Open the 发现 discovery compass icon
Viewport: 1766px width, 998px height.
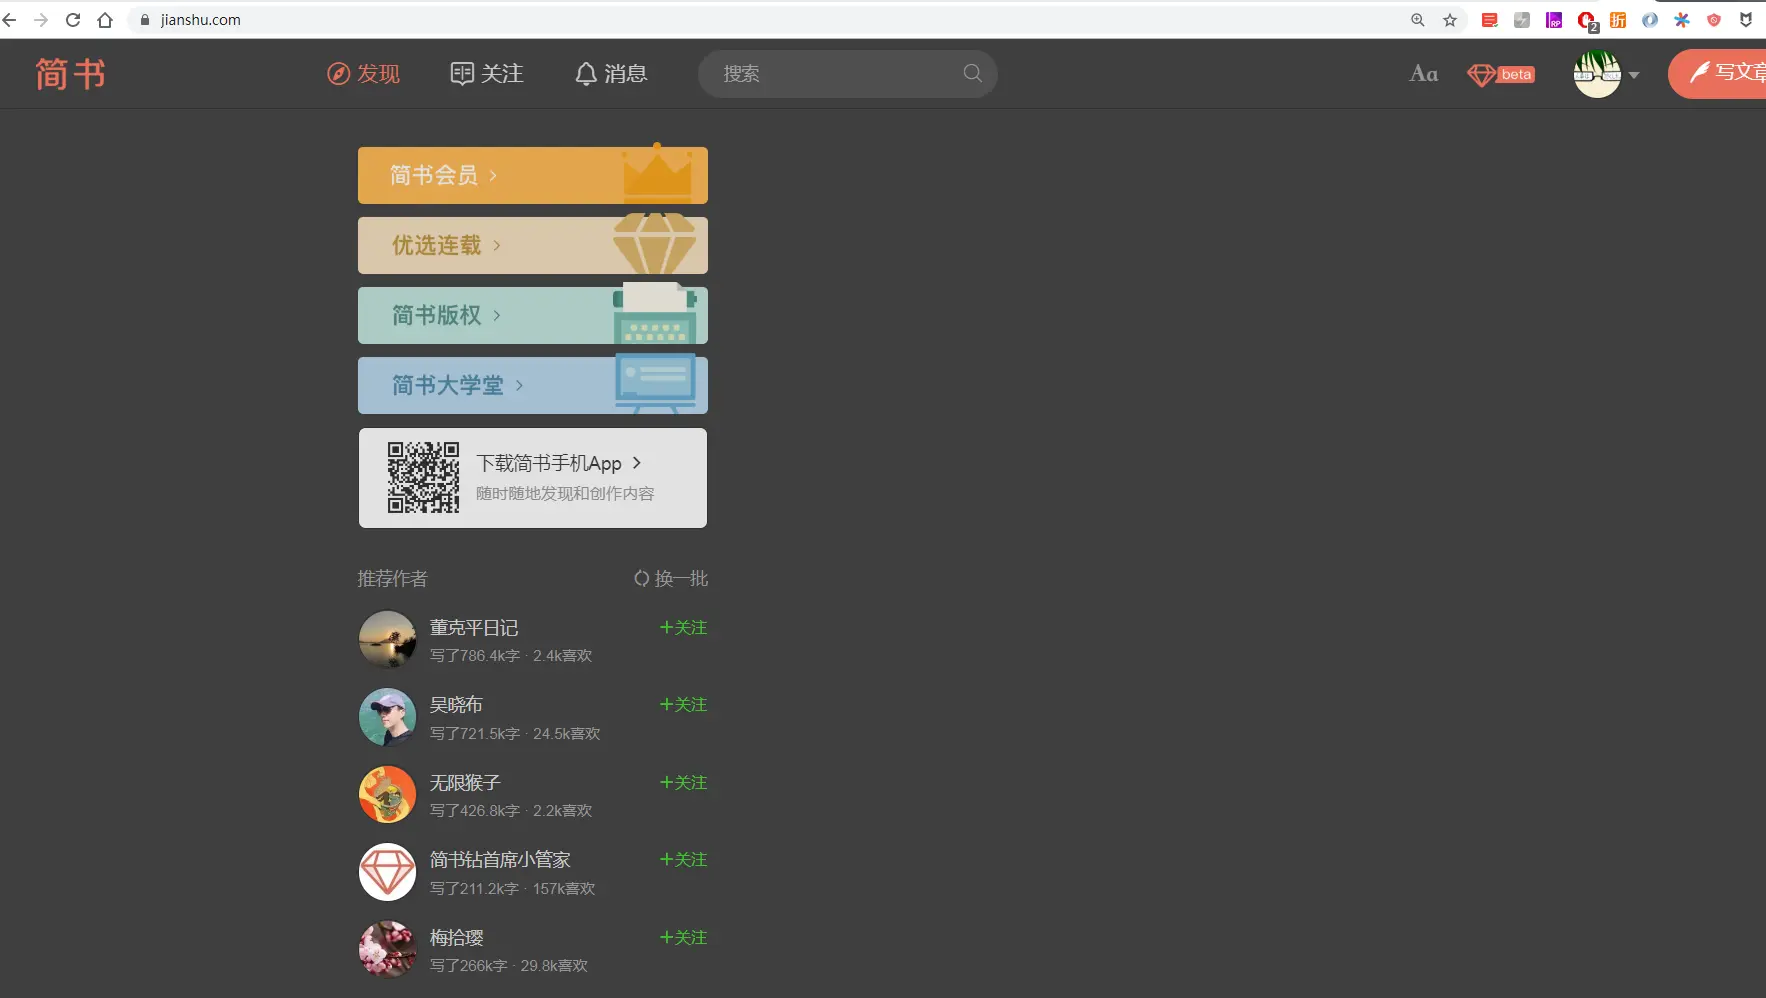336,73
